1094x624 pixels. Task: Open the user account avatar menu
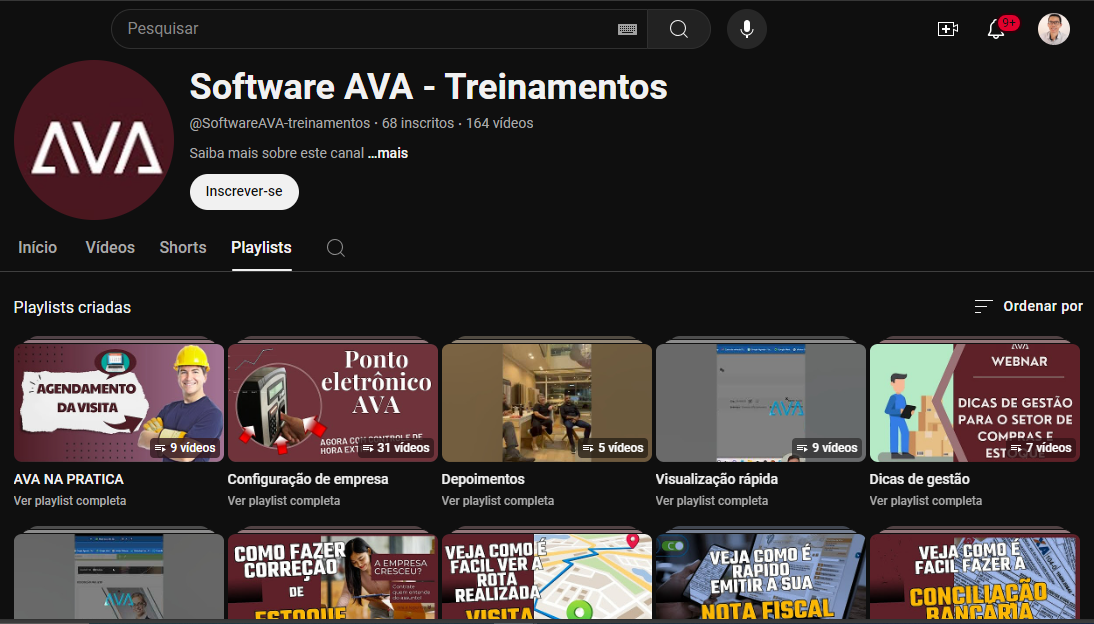pyautogui.click(x=1053, y=29)
